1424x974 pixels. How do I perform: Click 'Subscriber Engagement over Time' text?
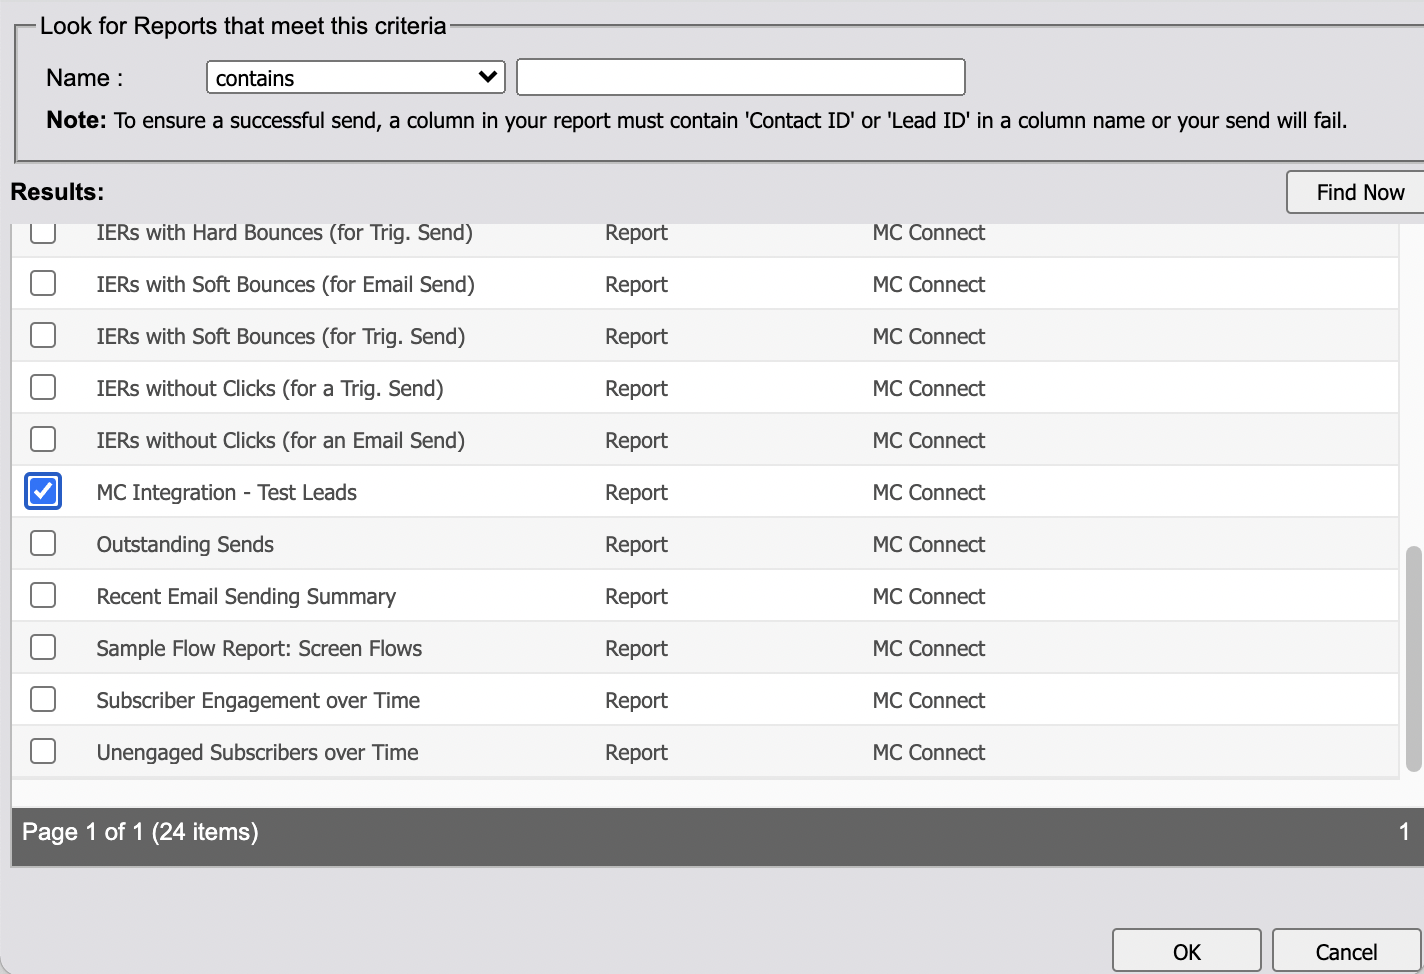coord(258,700)
